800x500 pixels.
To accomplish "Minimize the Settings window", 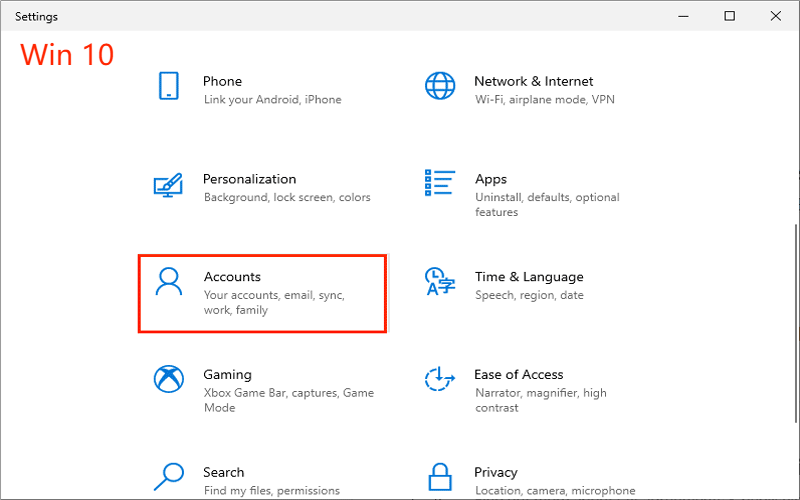I will 683,16.
